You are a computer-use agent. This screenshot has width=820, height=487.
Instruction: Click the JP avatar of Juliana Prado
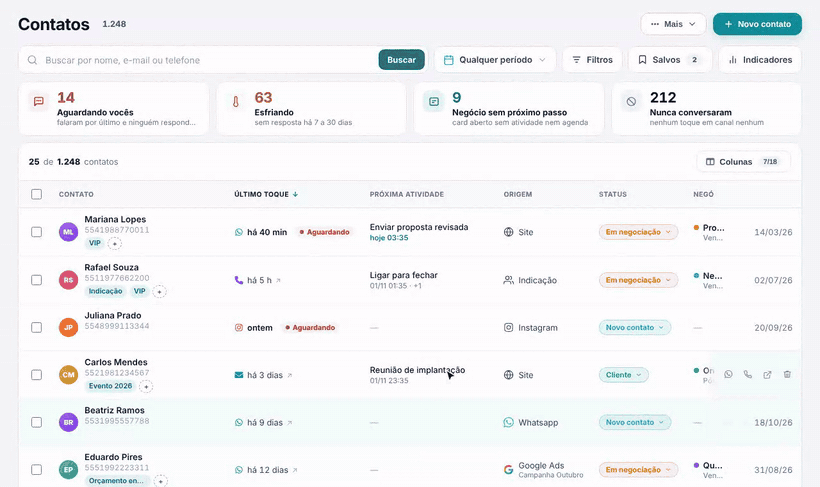(x=68, y=327)
